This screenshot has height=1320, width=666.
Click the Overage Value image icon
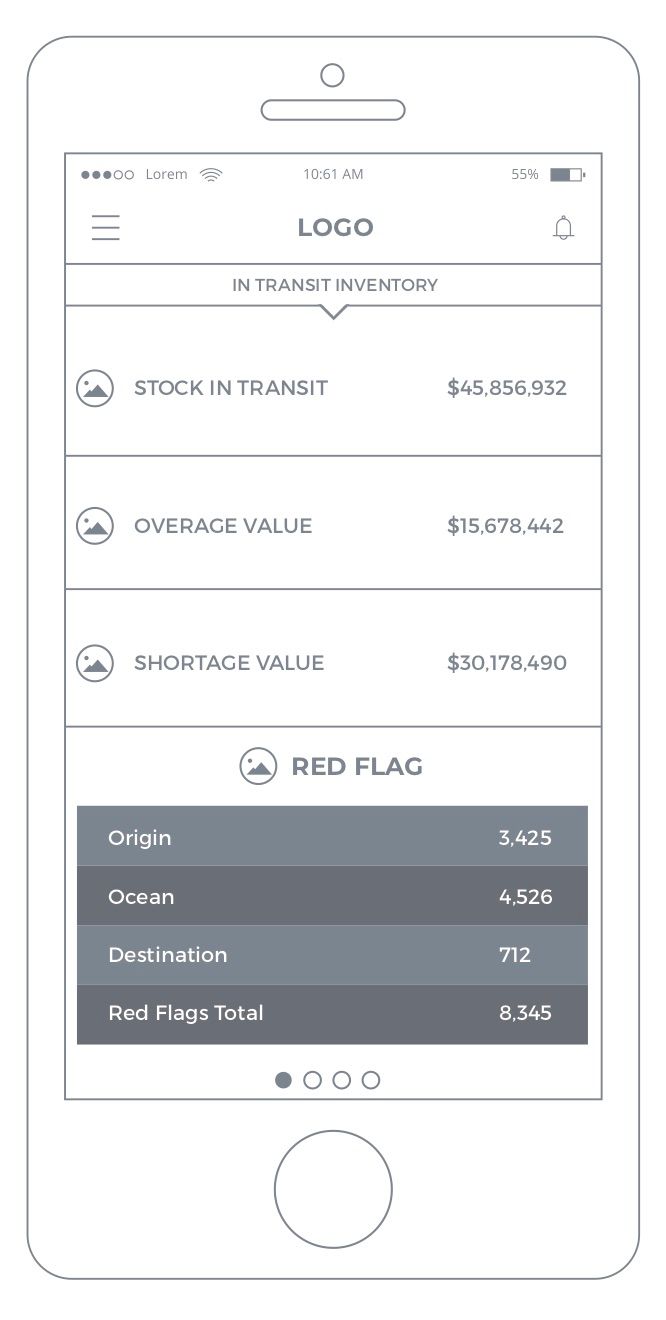tap(95, 526)
